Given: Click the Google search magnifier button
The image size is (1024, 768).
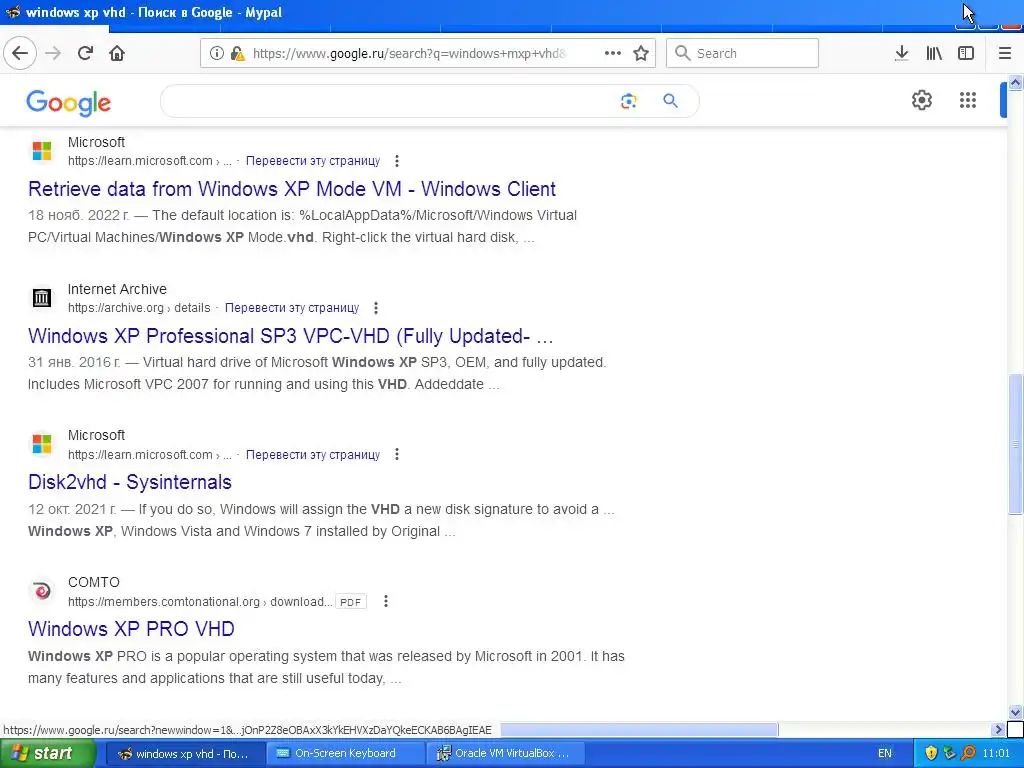Looking at the screenshot, I should click(670, 101).
